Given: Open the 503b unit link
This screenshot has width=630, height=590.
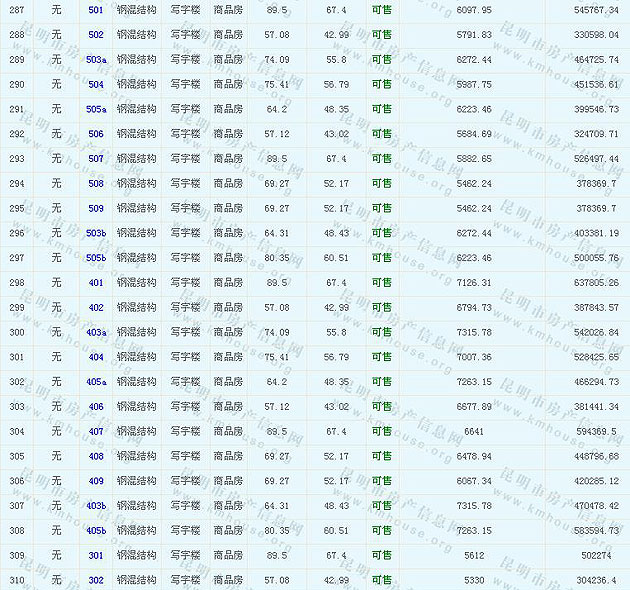Looking at the screenshot, I should pyautogui.click(x=95, y=233).
